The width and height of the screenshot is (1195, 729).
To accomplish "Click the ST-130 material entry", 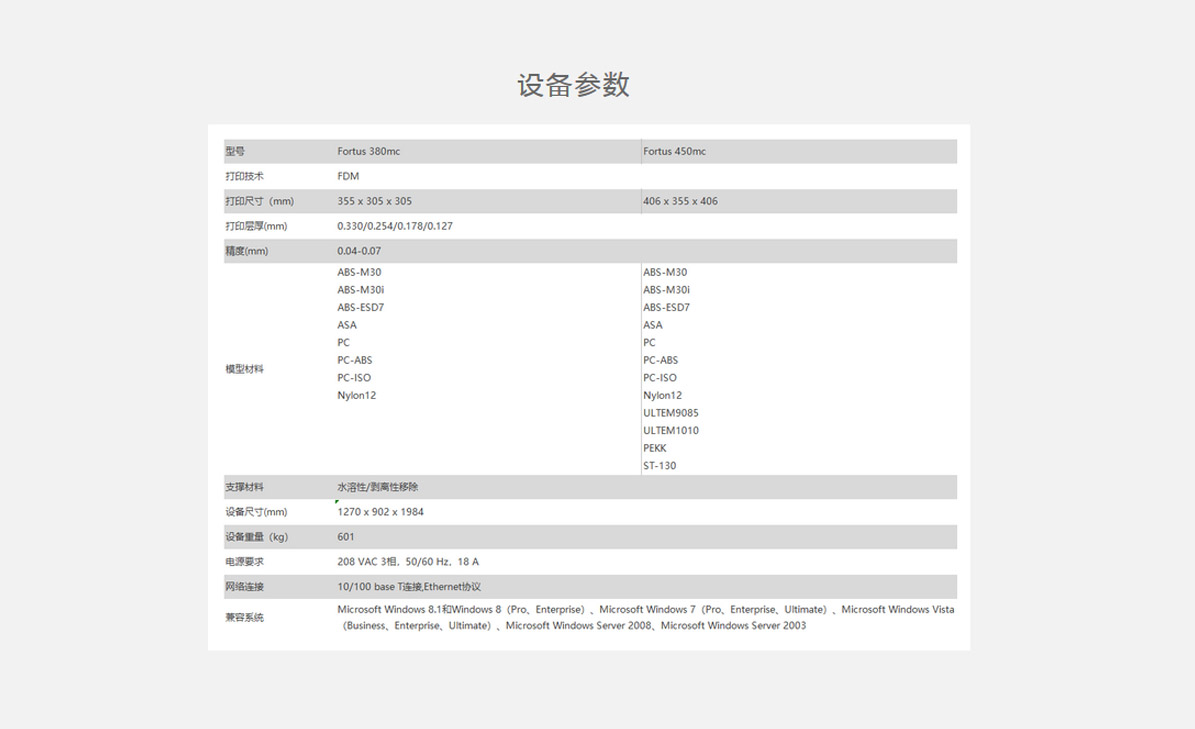I will click(x=659, y=465).
